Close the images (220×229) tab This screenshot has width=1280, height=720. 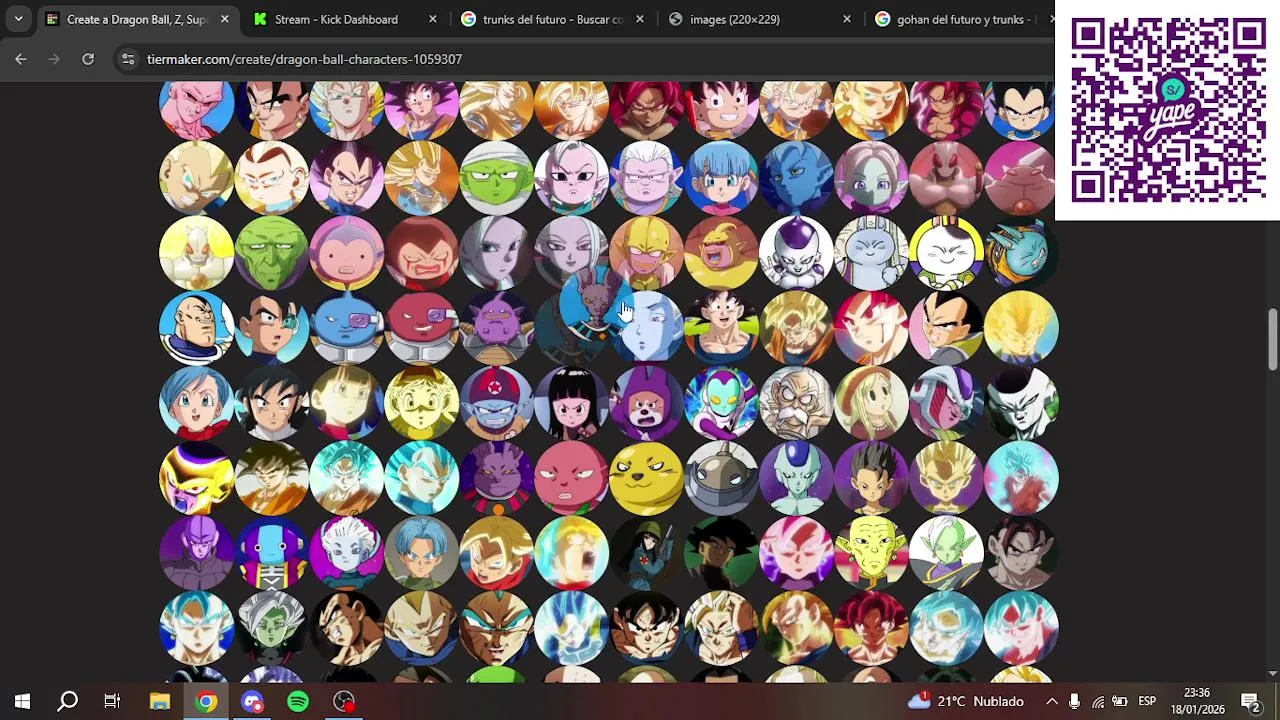point(847,19)
